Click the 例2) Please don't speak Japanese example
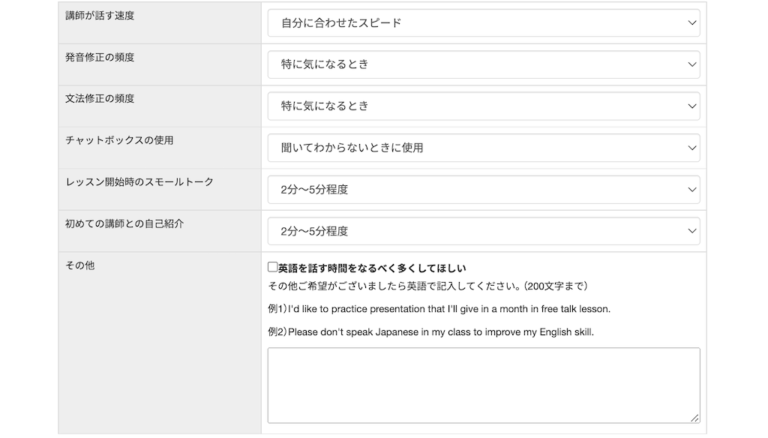The image size is (768, 438). click(x=431, y=332)
